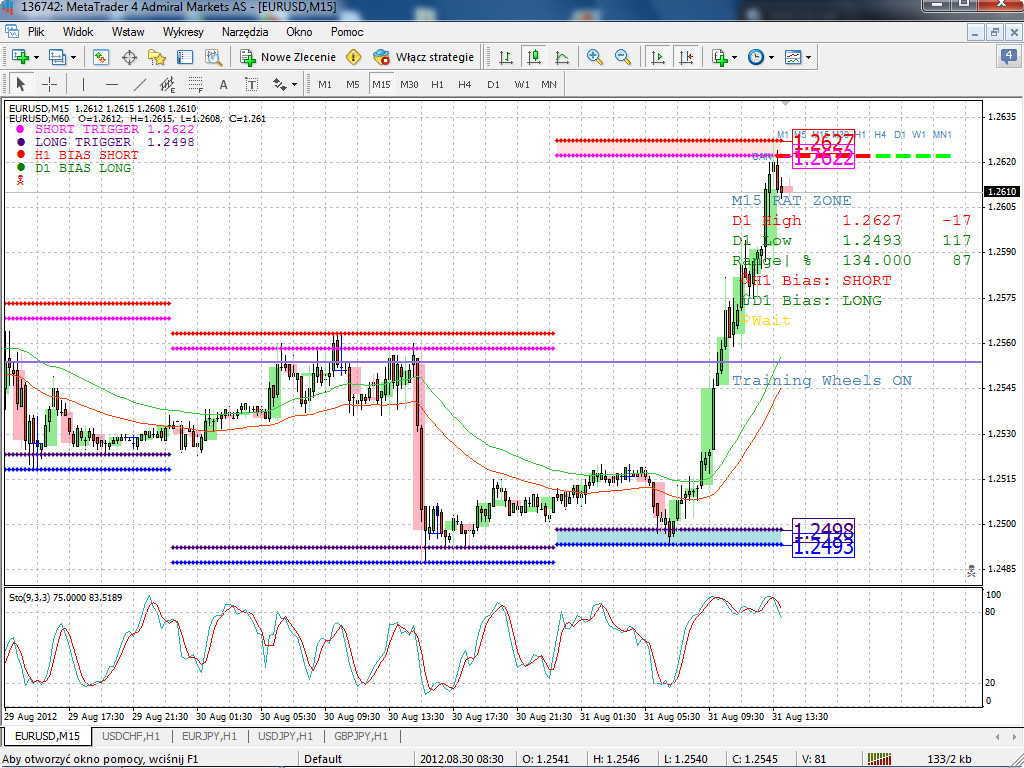Screen dimensions: 1024x768
Task: Zoom in on the chart
Action: point(595,57)
